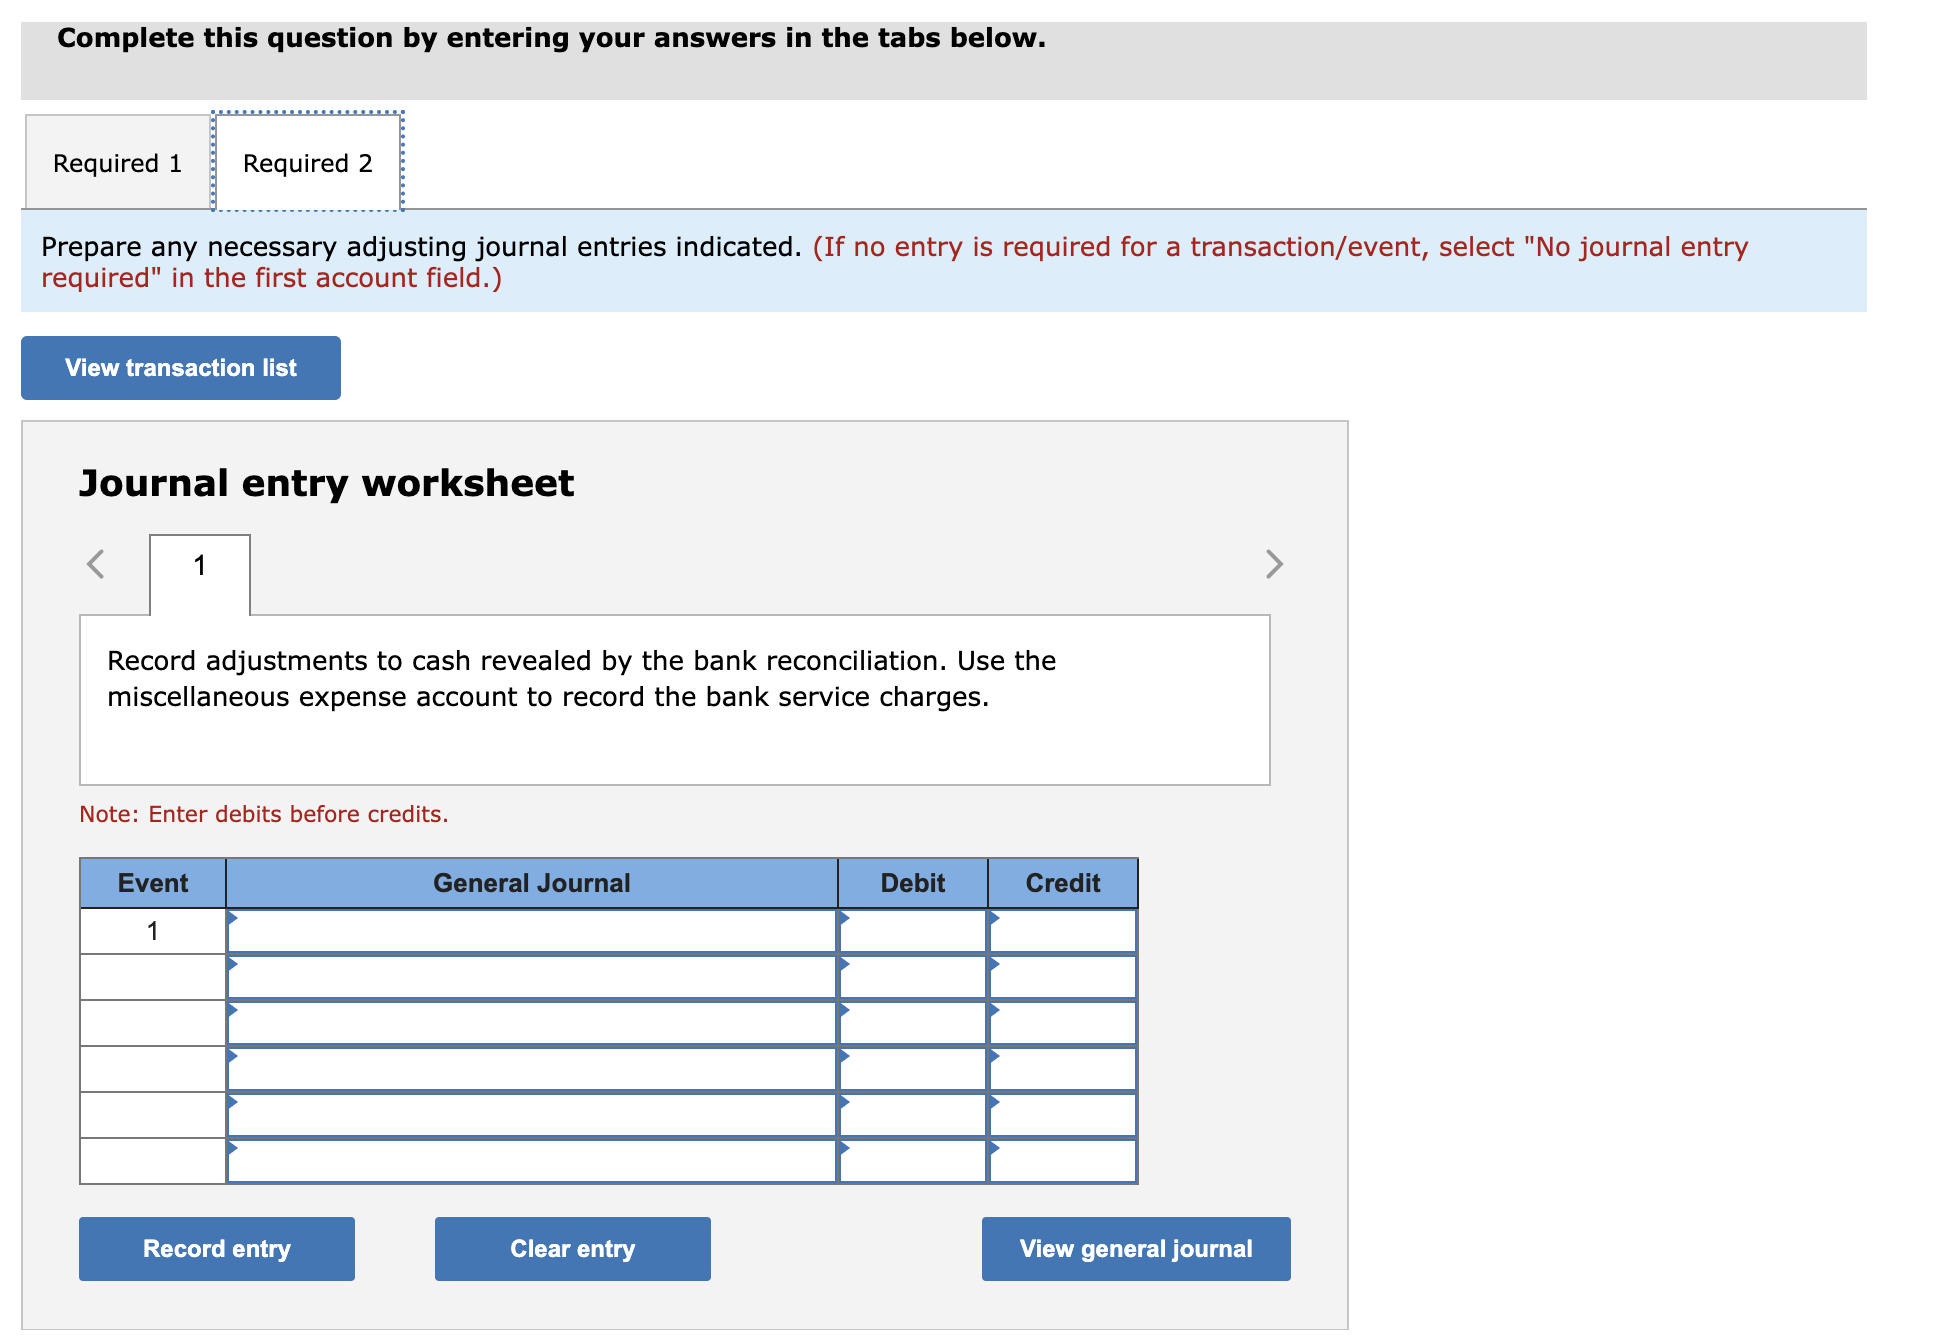
Task: Click second row Debit amount field
Action: coord(912,977)
